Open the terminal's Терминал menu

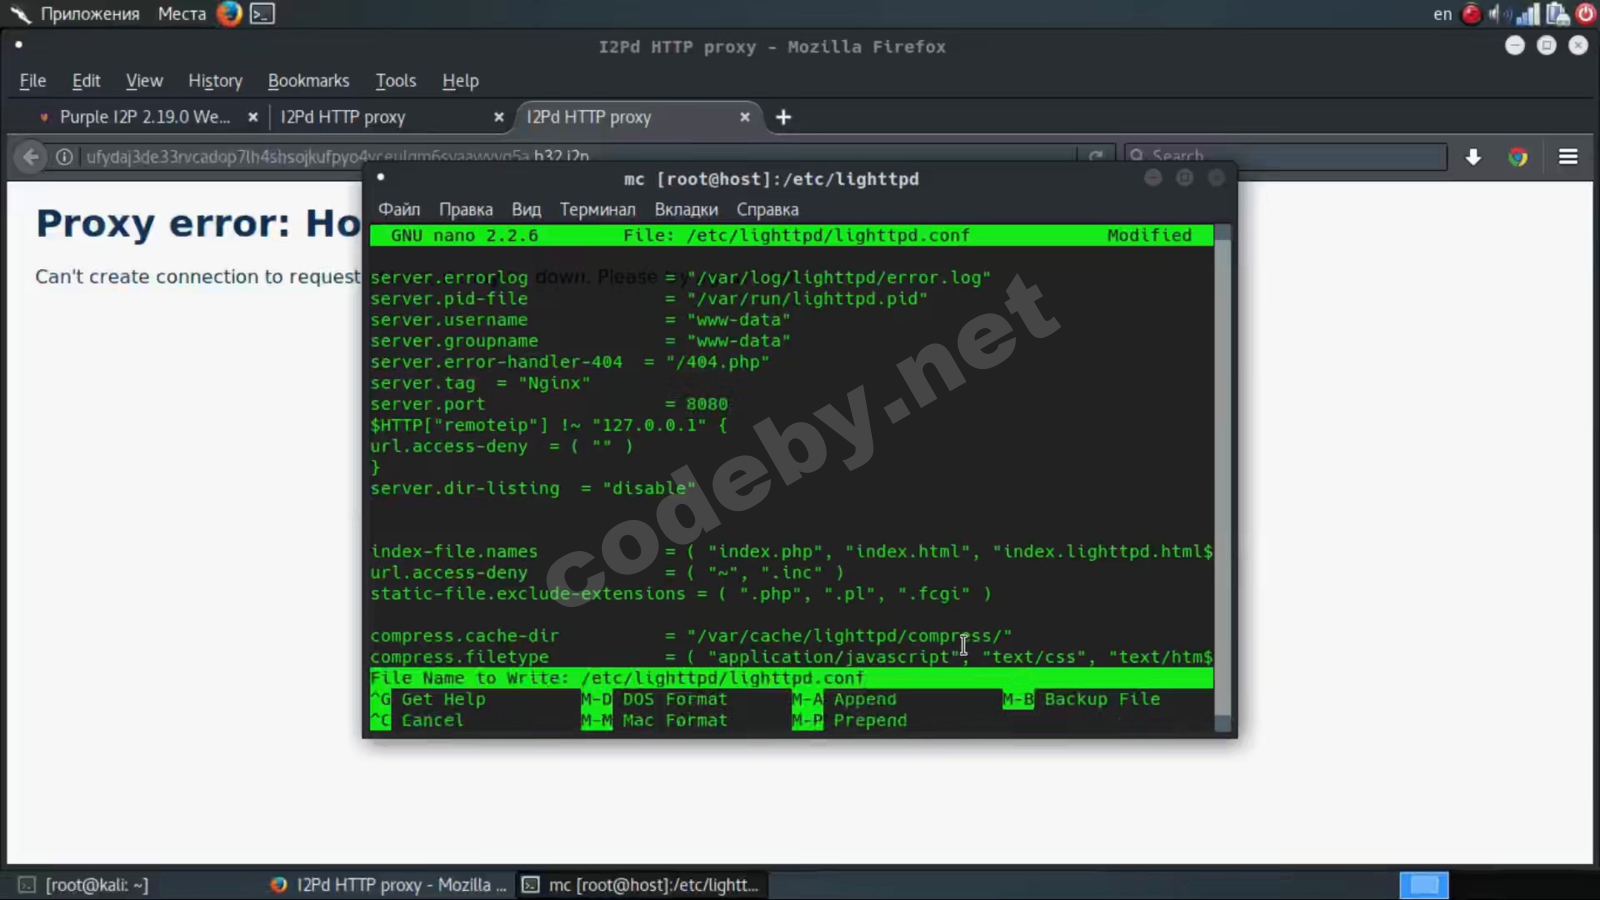597,210
